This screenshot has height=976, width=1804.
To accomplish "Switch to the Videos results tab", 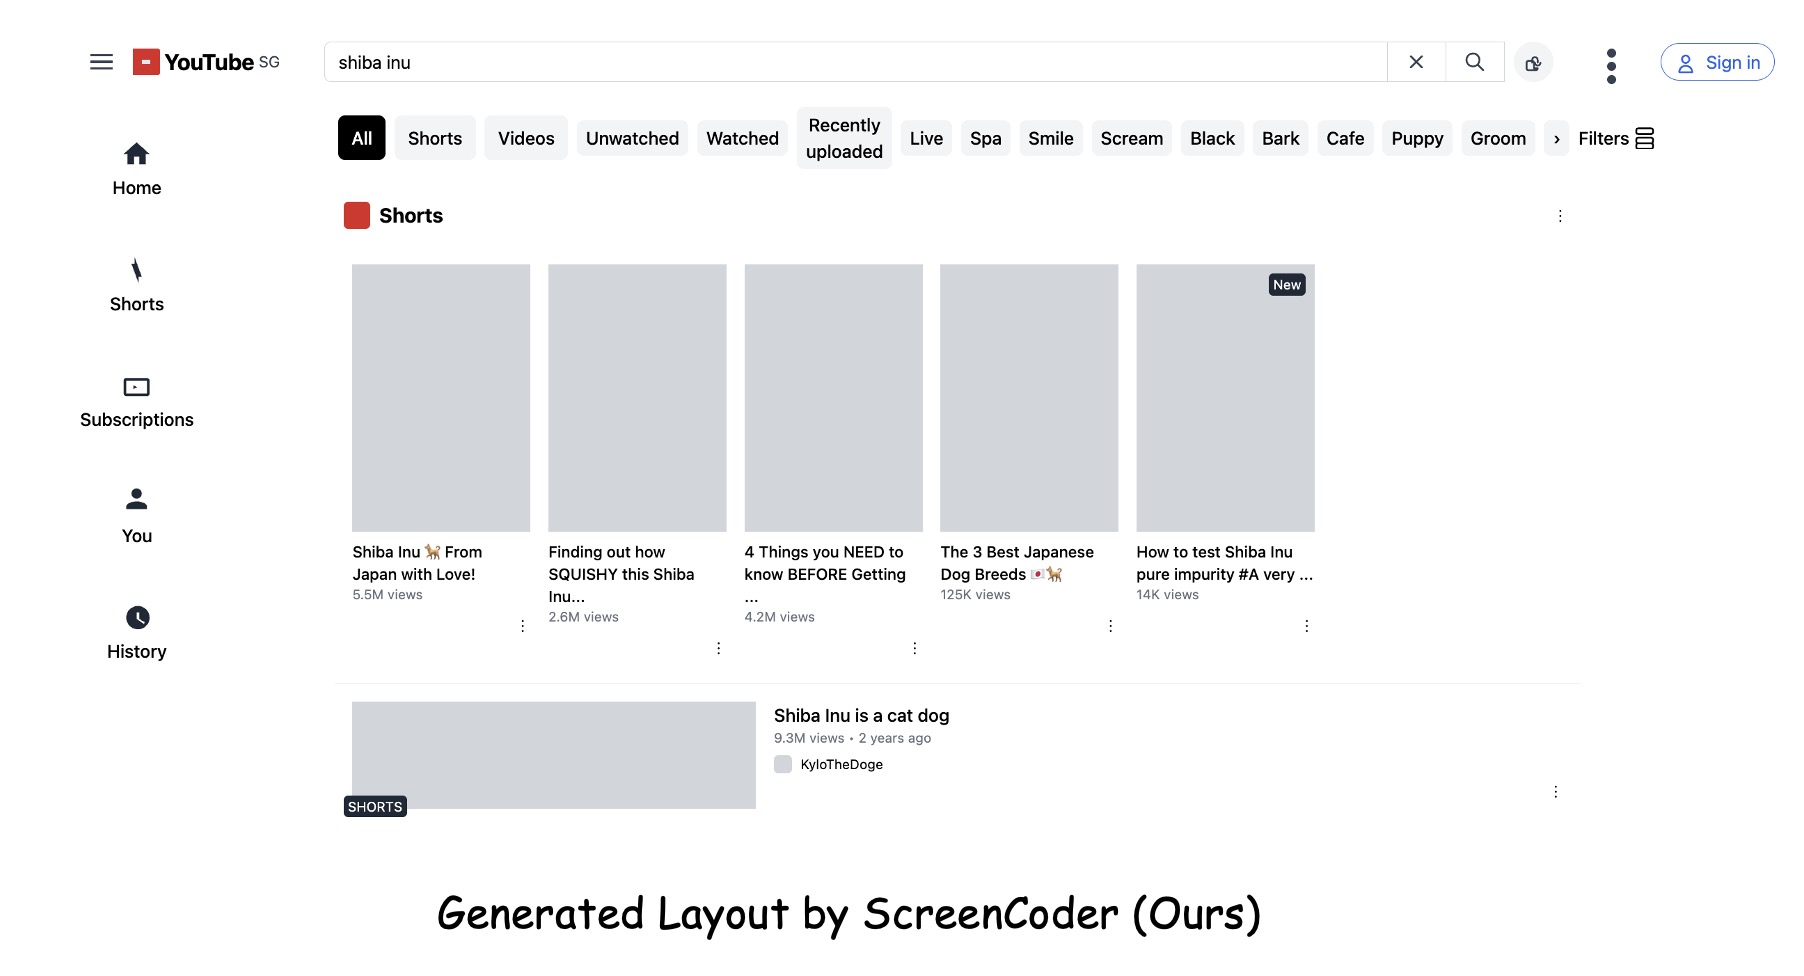I will (x=525, y=138).
